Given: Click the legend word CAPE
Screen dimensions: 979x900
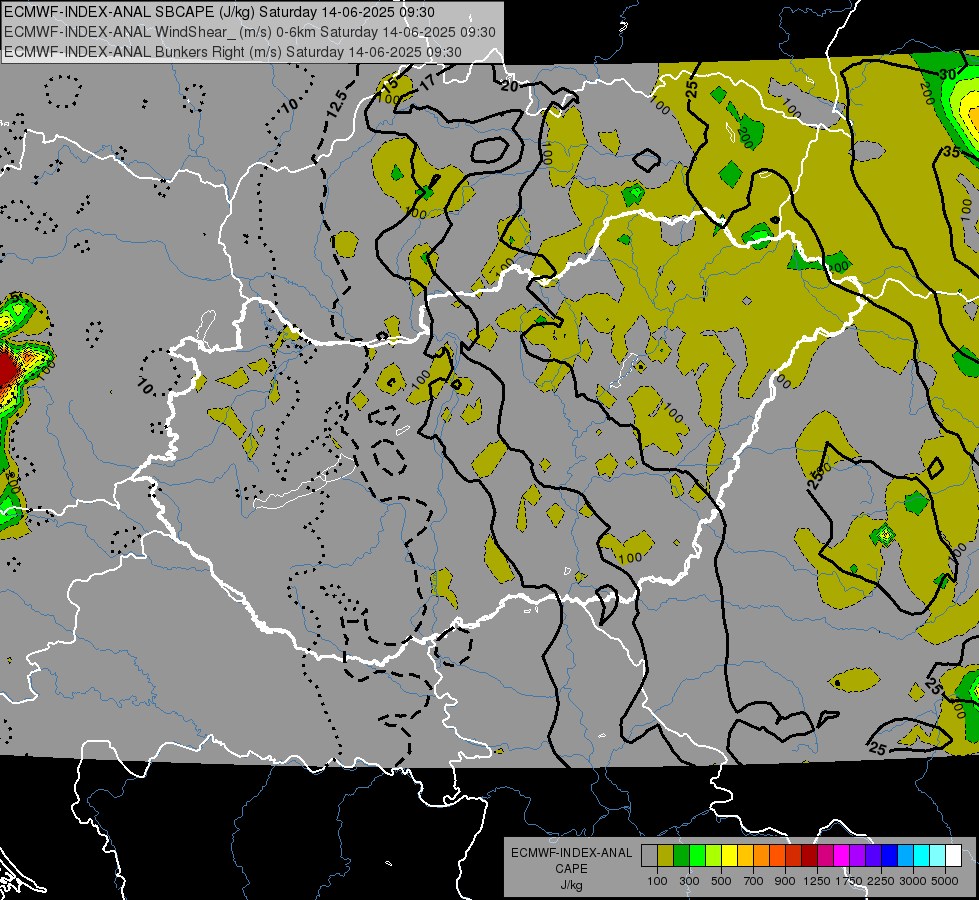Looking at the screenshot, I should click(571, 868).
